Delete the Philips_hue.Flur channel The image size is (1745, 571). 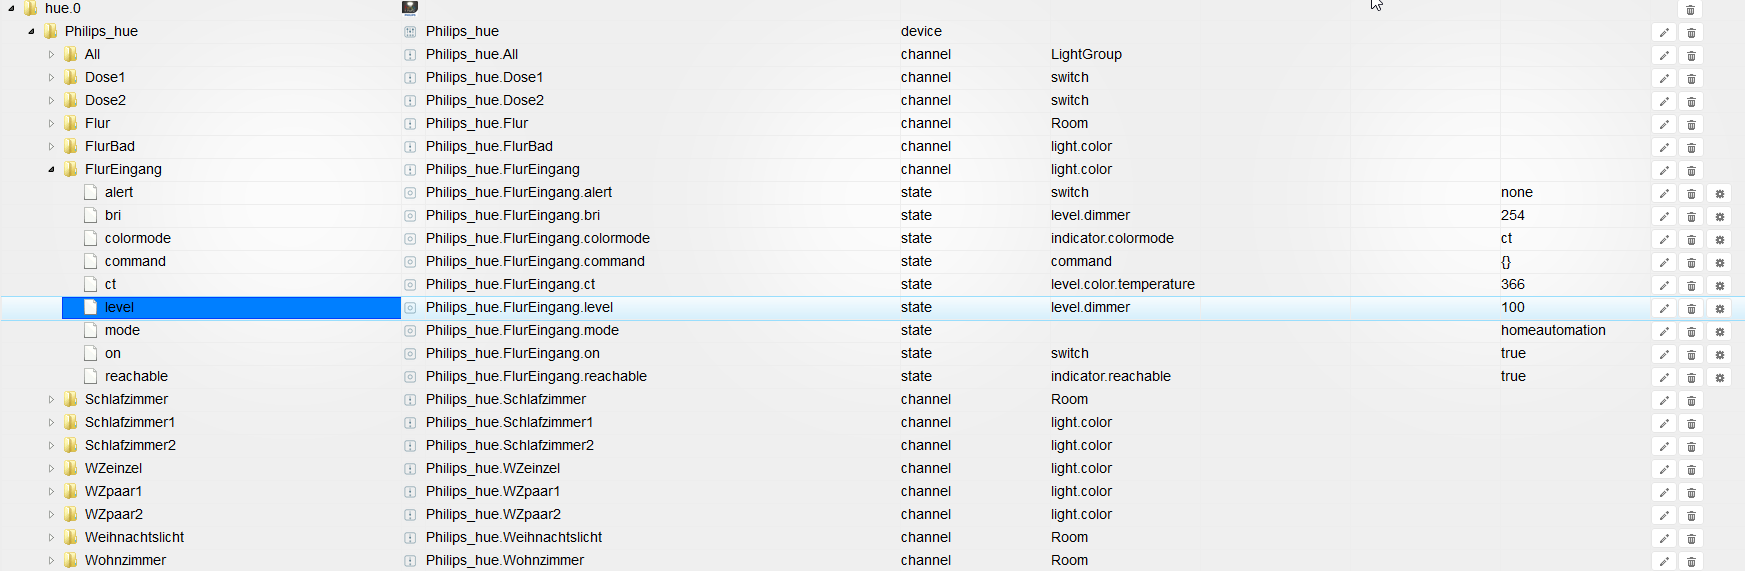[x=1691, y=125]
